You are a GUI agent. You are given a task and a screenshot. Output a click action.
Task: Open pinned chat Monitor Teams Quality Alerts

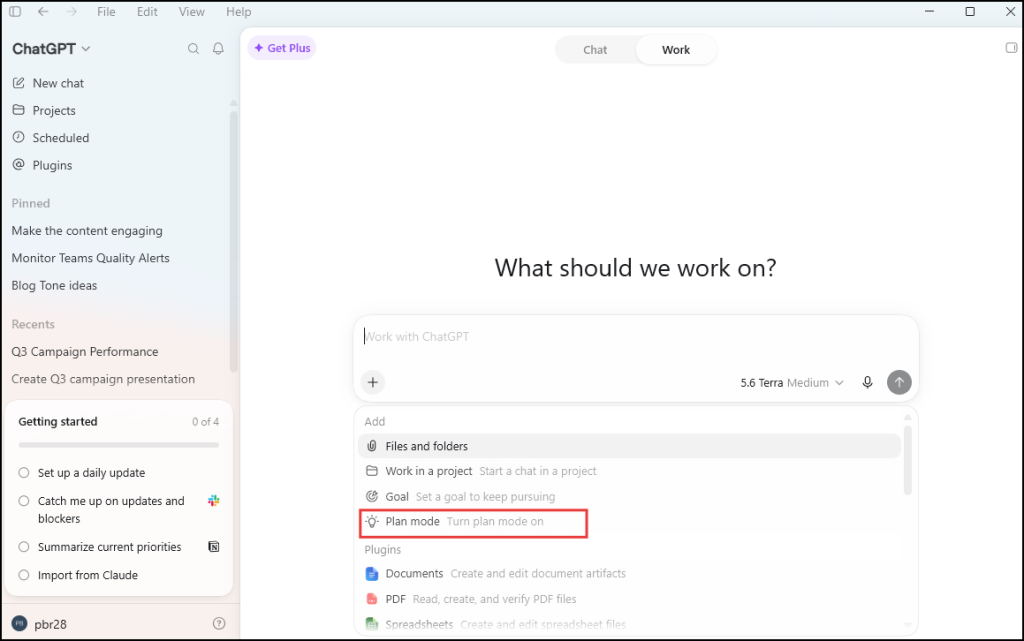coord(90,258)
